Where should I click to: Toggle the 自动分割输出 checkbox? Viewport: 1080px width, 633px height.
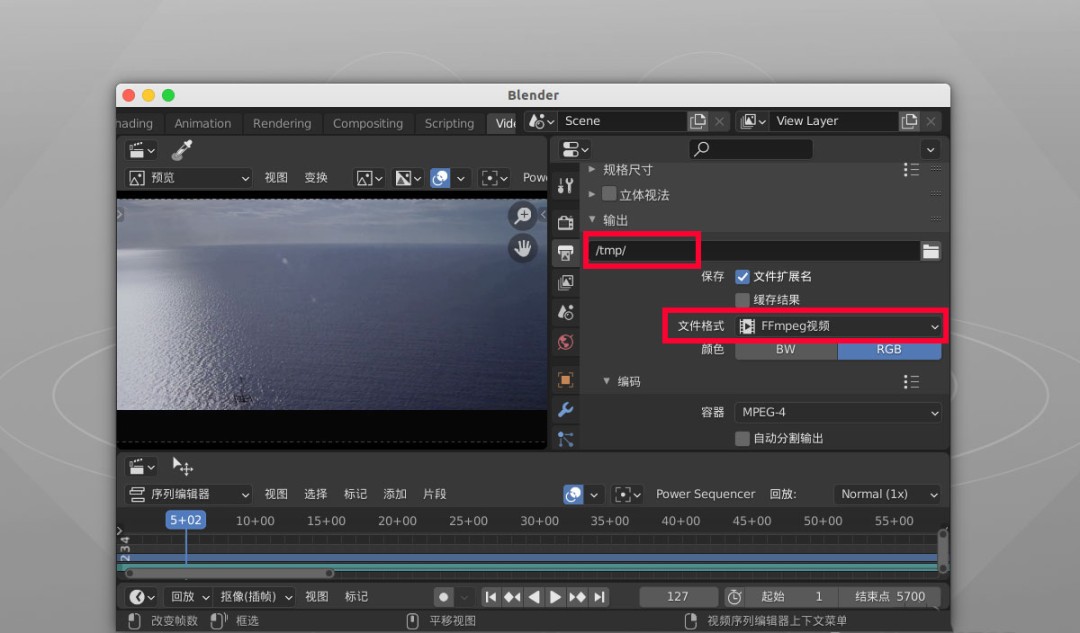coord(741,439)
